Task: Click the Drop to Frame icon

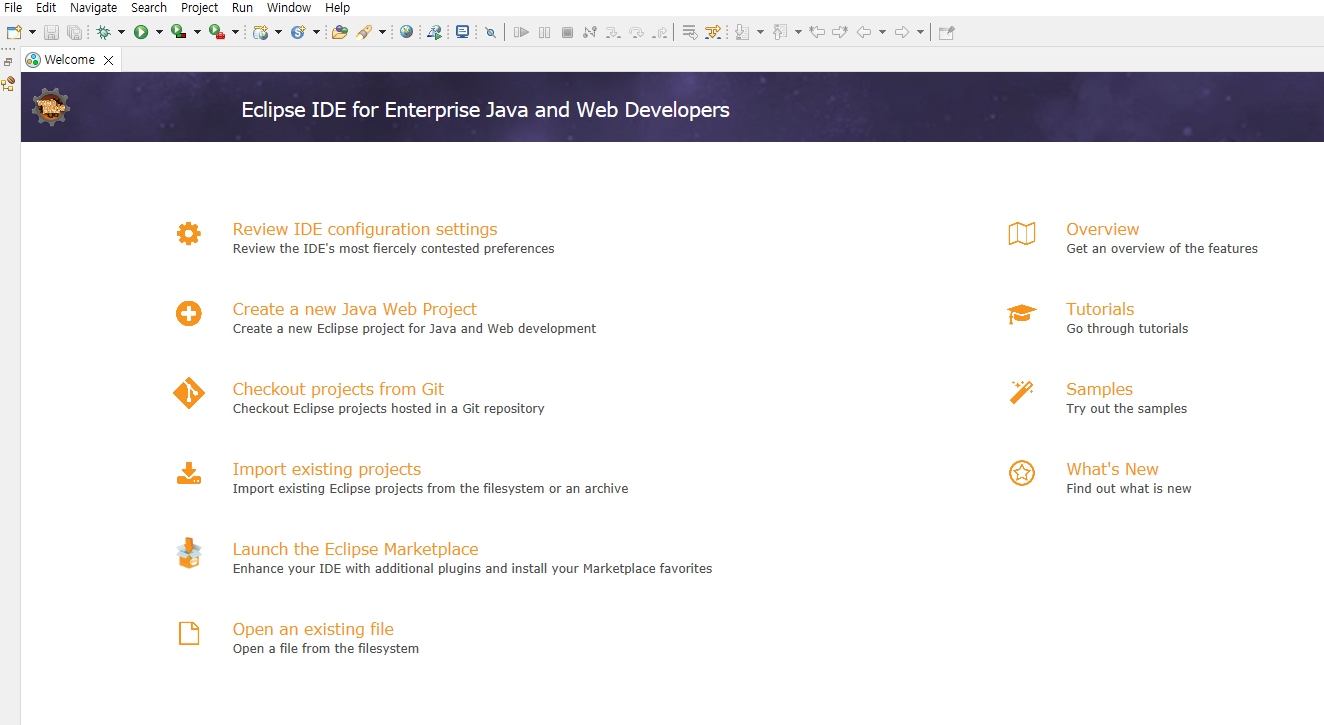Action: tap(690, 32)
